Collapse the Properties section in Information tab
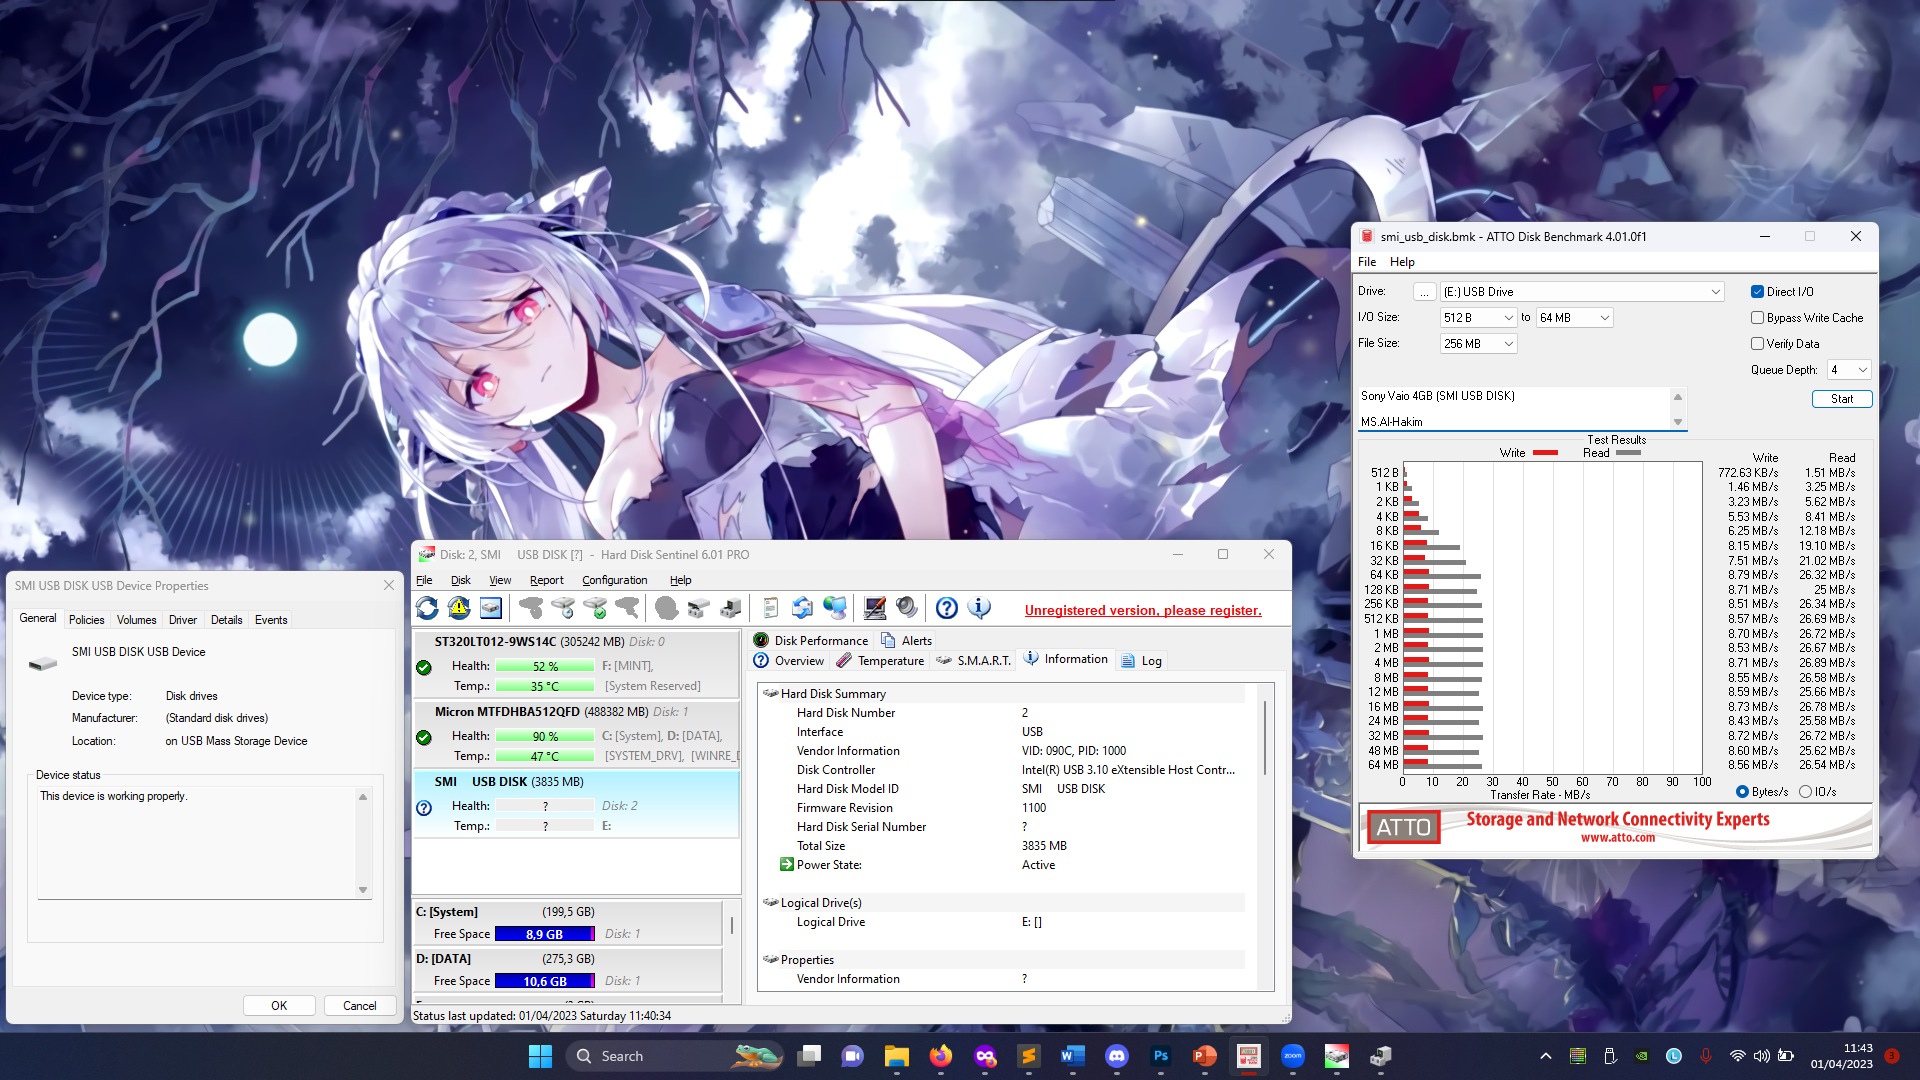 (x=770, y=959)
